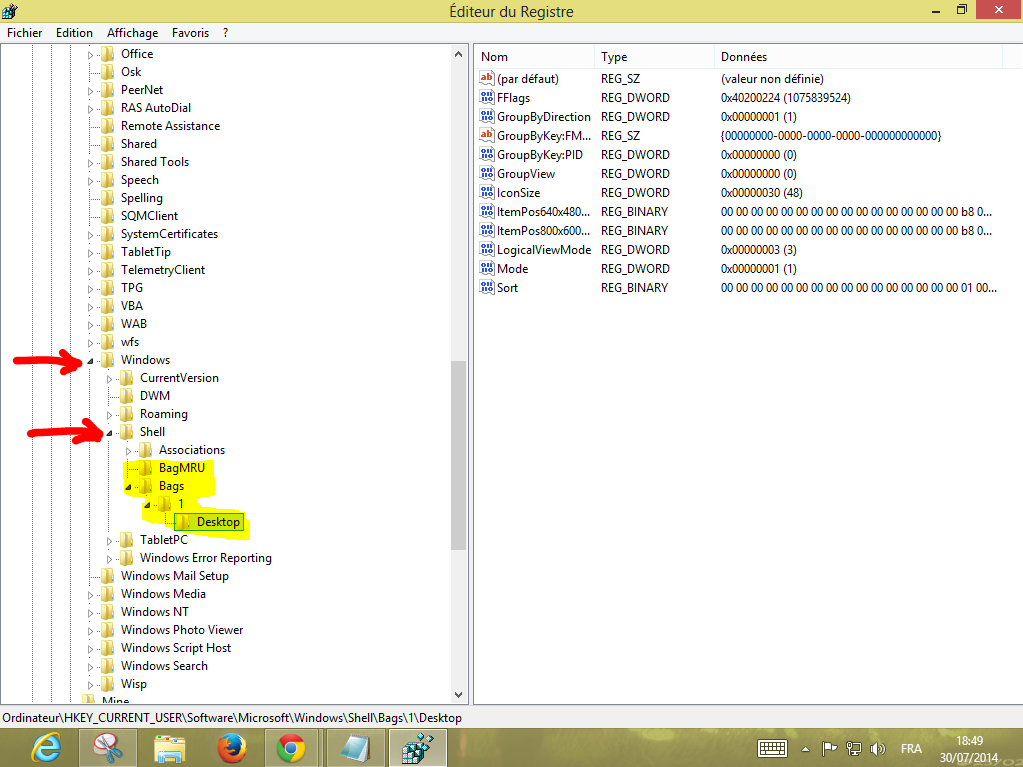This screenshot has width=1023, height=767.
Task: Open the Favoris menu
Action: (190, 33)
